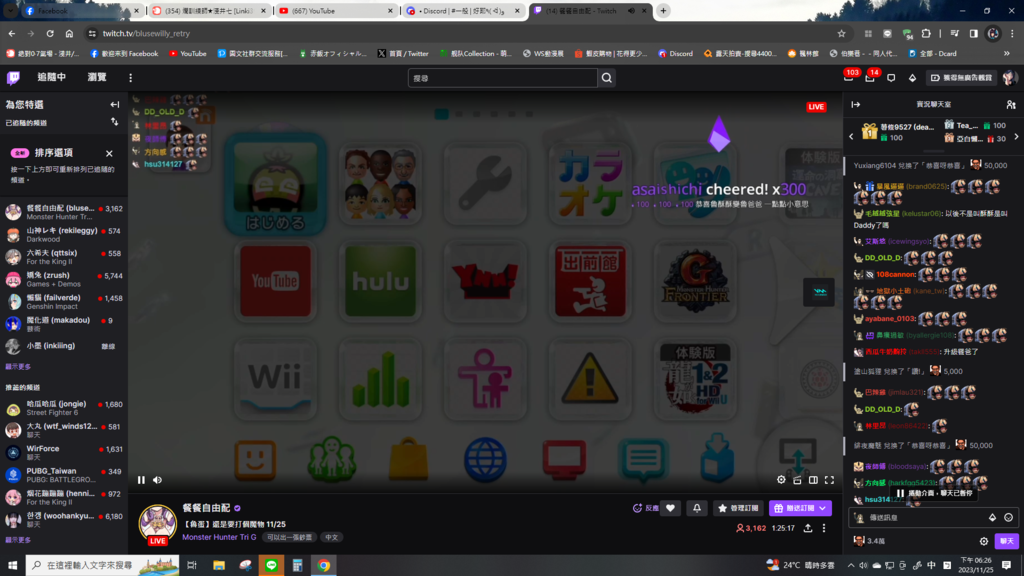Viewport: 1024px width, 576px height.
Task: Show hidden system tray icons
Action: click(850, 565)
